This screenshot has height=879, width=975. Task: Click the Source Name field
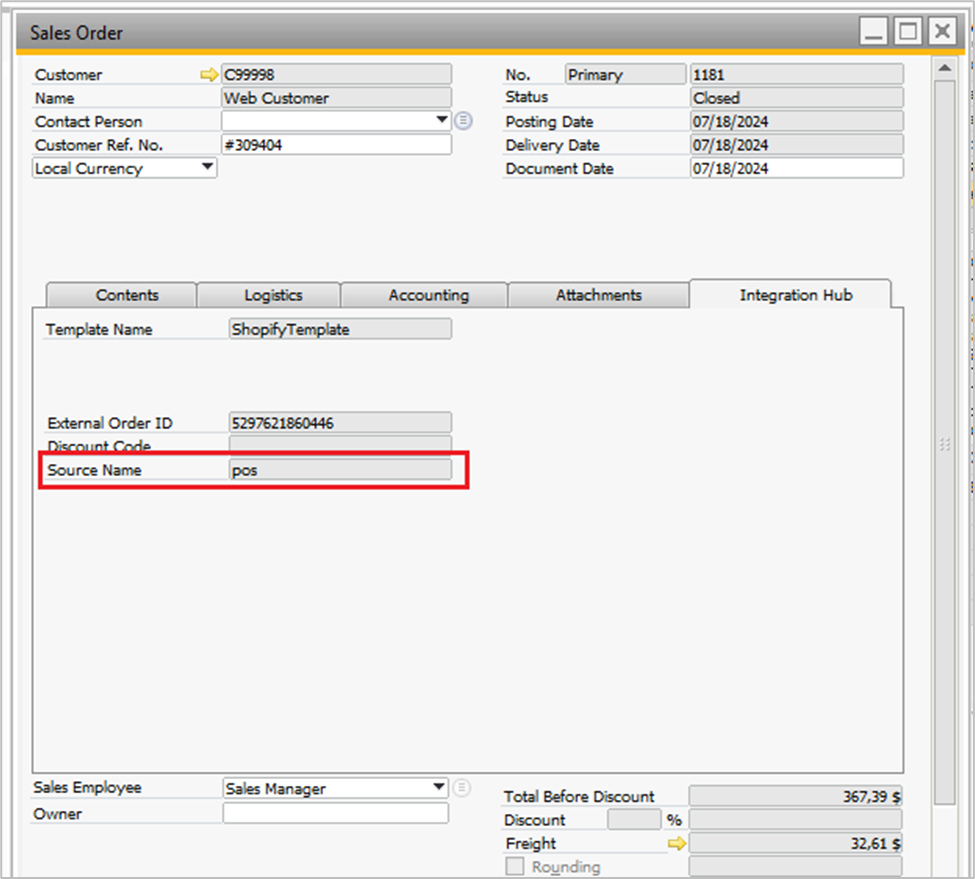pyautogui.click(x=340, y=470)
